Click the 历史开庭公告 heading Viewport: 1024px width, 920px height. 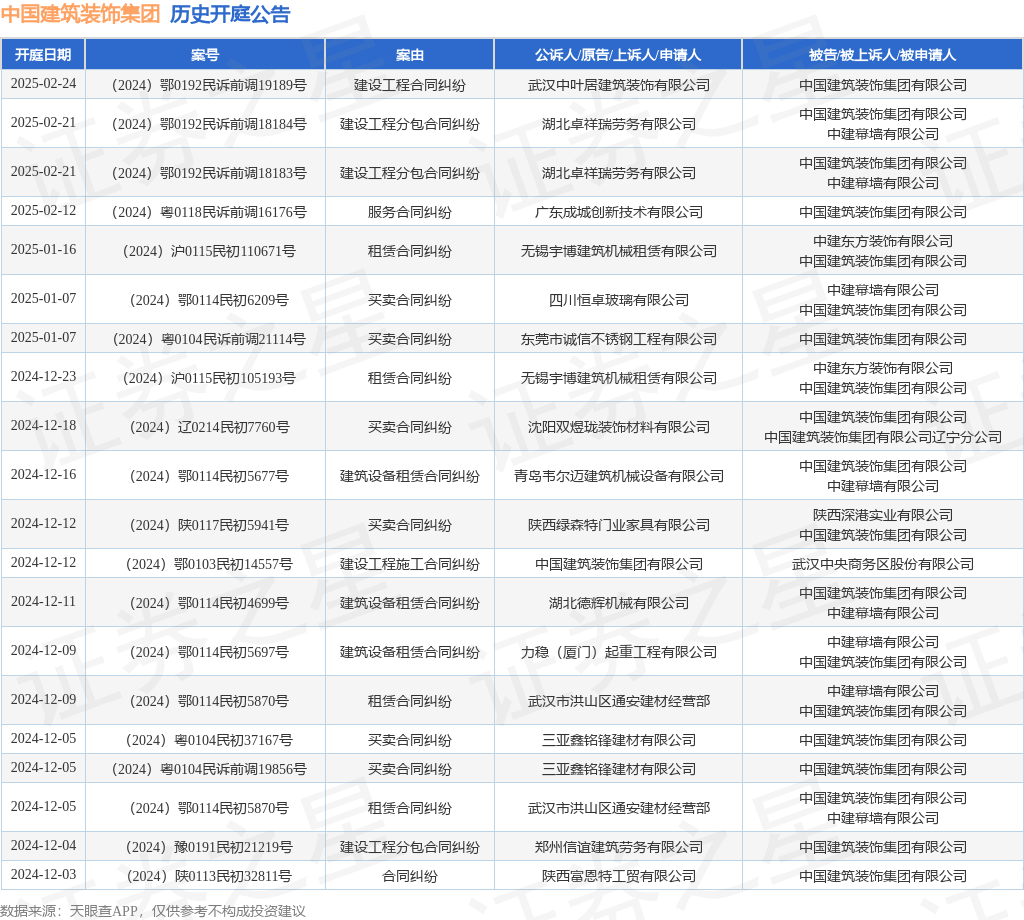click(x=230, y=14)
